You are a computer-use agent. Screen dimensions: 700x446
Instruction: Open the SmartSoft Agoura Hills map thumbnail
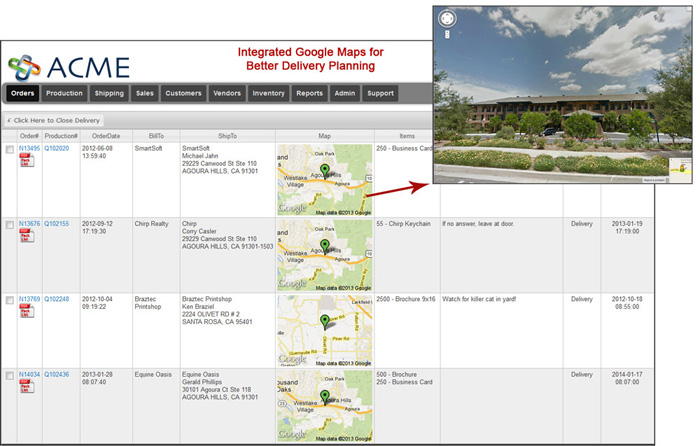pos(325,180)
